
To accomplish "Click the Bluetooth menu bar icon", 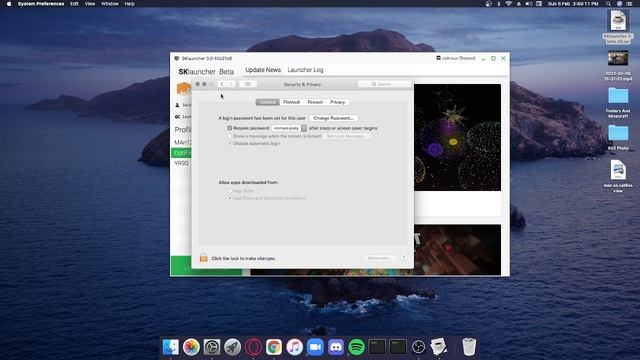I will pos(499,4).
